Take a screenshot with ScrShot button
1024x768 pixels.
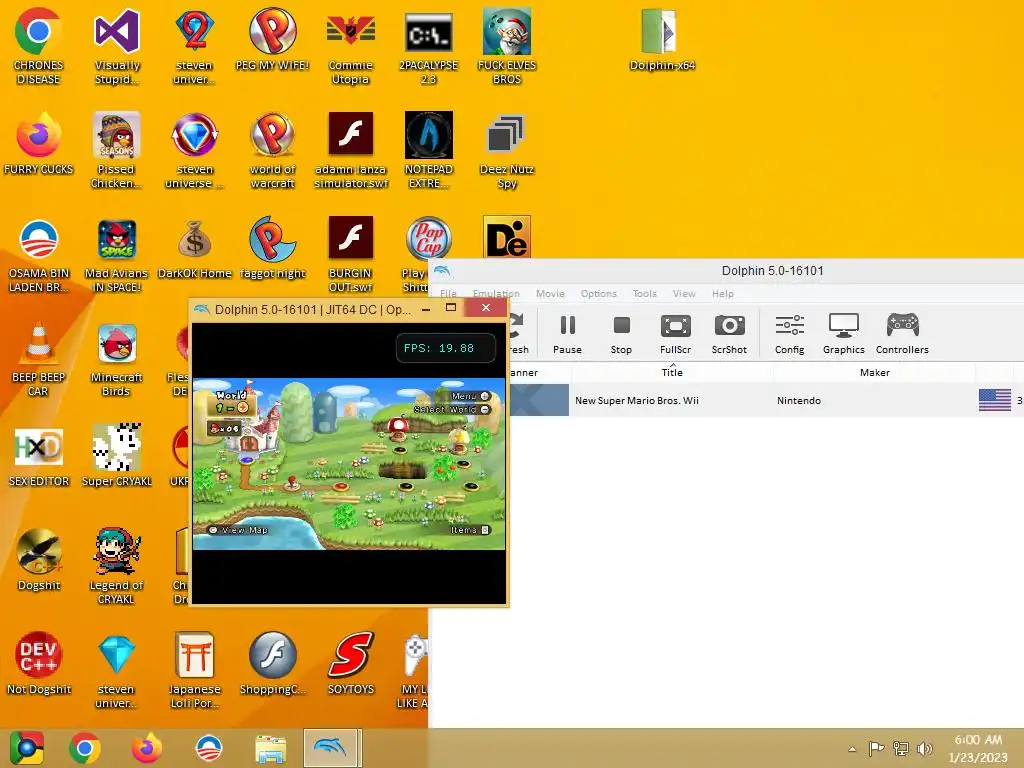click(x=729, y=334)
